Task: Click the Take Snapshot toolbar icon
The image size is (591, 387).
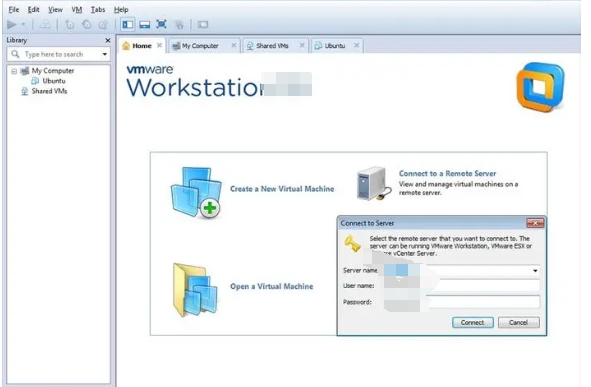Action: pyautogui.click(x=70, y=25)
